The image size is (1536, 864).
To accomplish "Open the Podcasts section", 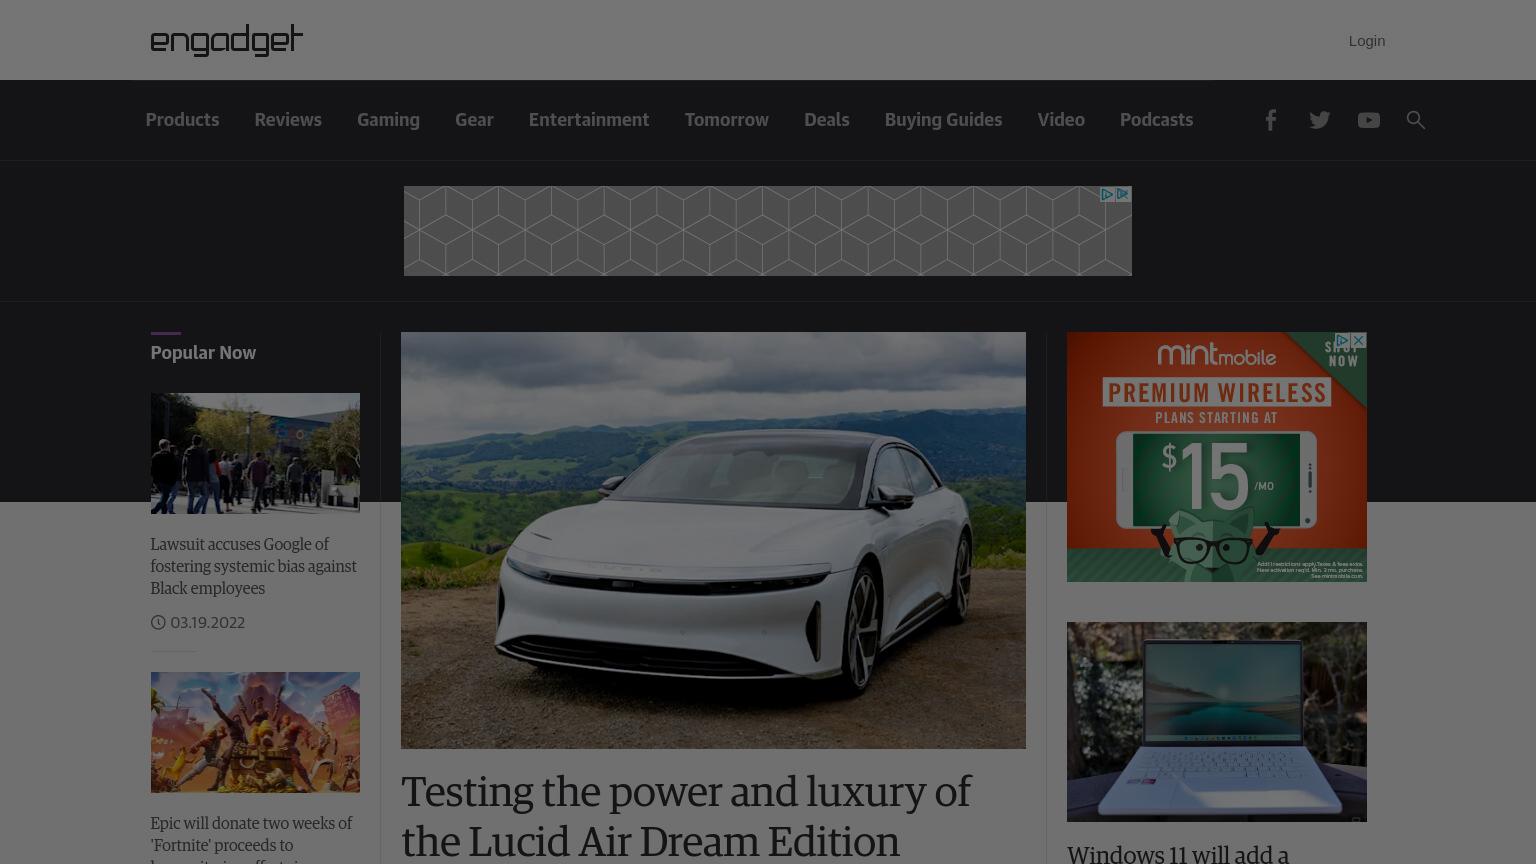I will click(x=1156, y=120).
